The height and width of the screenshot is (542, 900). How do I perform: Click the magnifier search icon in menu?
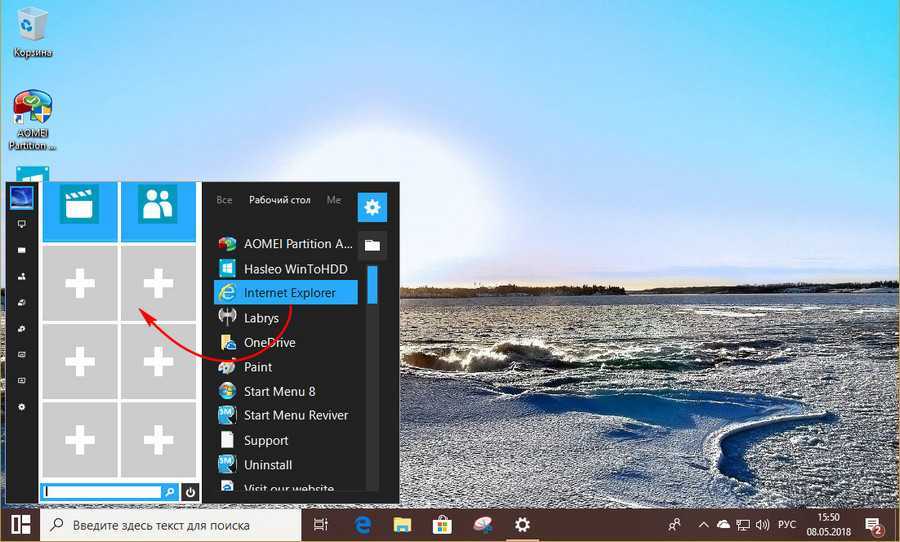pos(170,492)
